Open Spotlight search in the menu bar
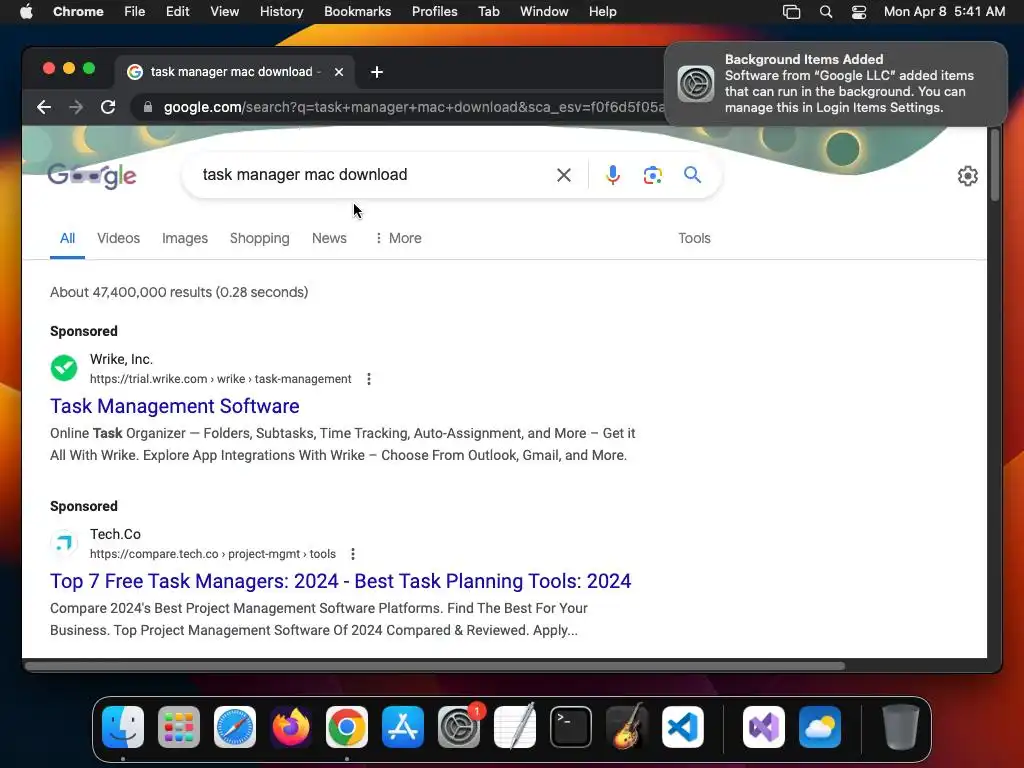 [x=825, y=12]
